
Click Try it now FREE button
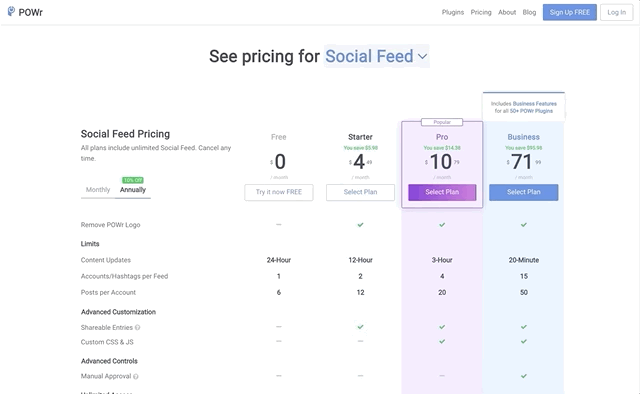tap(279, 192)
